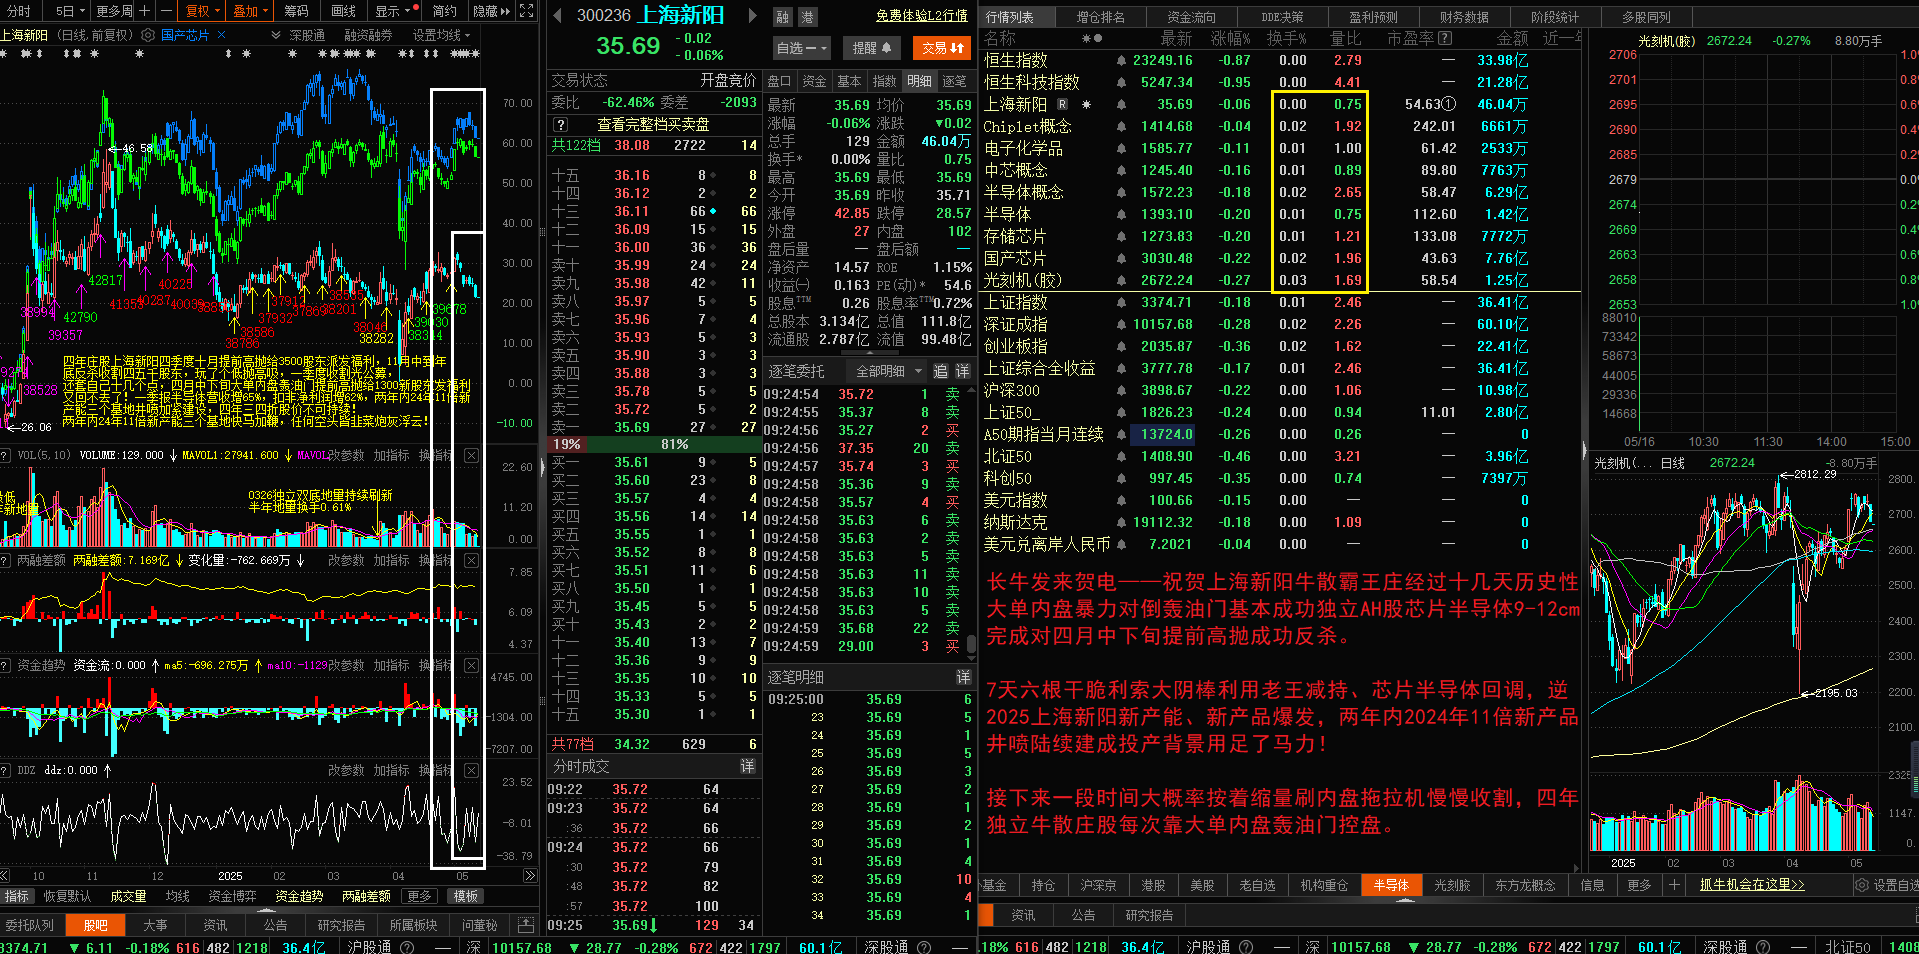Click 详 detail icon of 逐笔委托

tap(962, 371)
